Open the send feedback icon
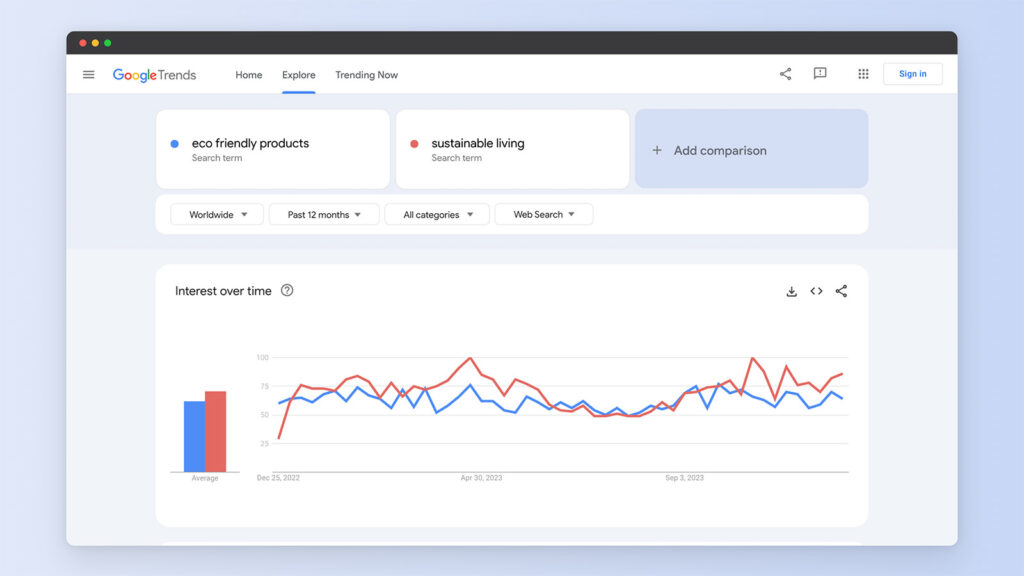 pyautogui.click(x=820, y=74)
